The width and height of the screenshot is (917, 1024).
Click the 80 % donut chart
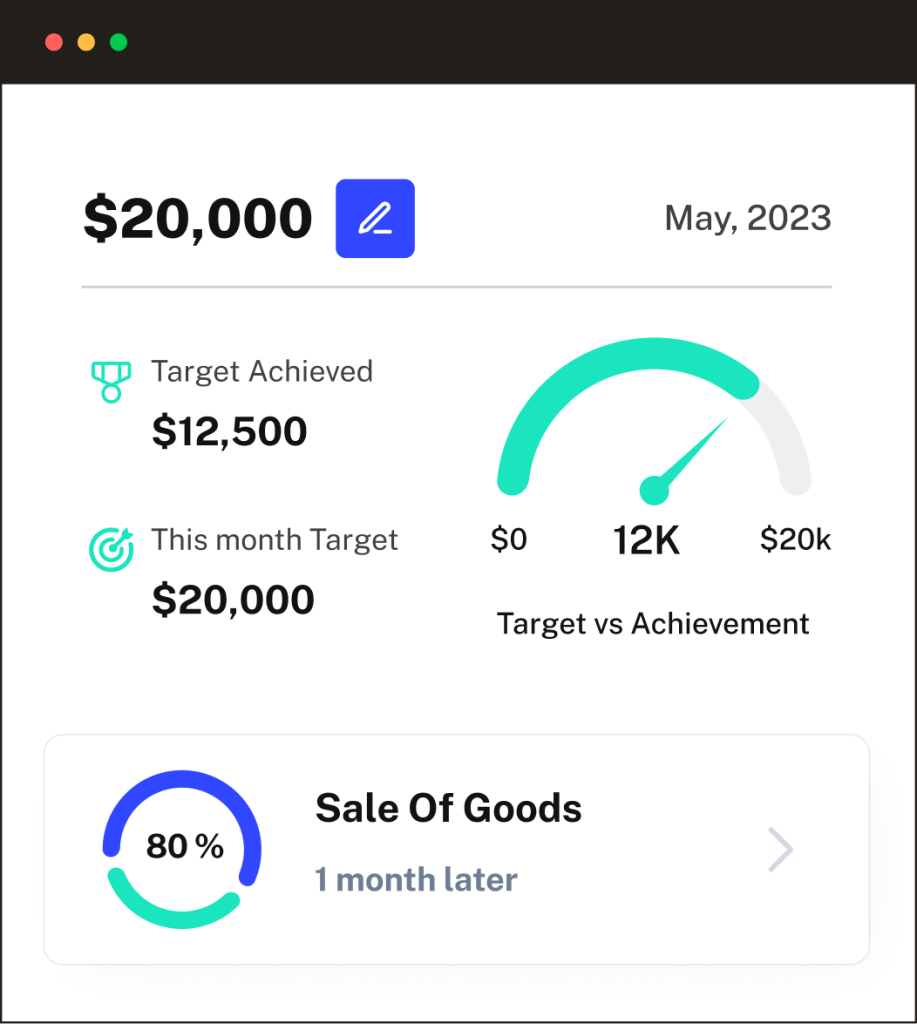[x=181, y=848]
